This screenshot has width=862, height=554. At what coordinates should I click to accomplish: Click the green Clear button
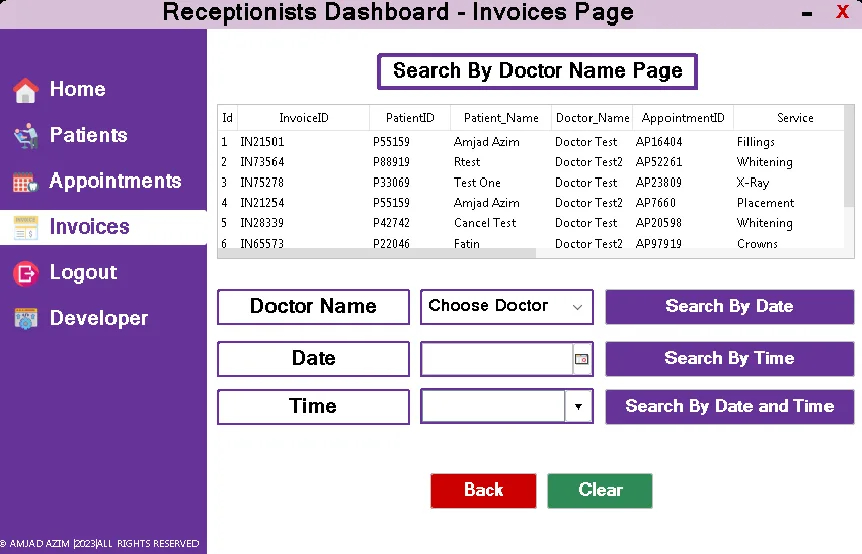pos(600,490)
